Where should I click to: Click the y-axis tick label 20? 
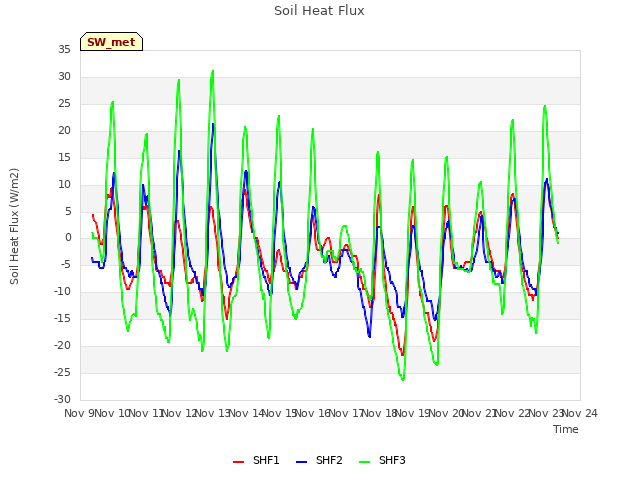(64, 131)
